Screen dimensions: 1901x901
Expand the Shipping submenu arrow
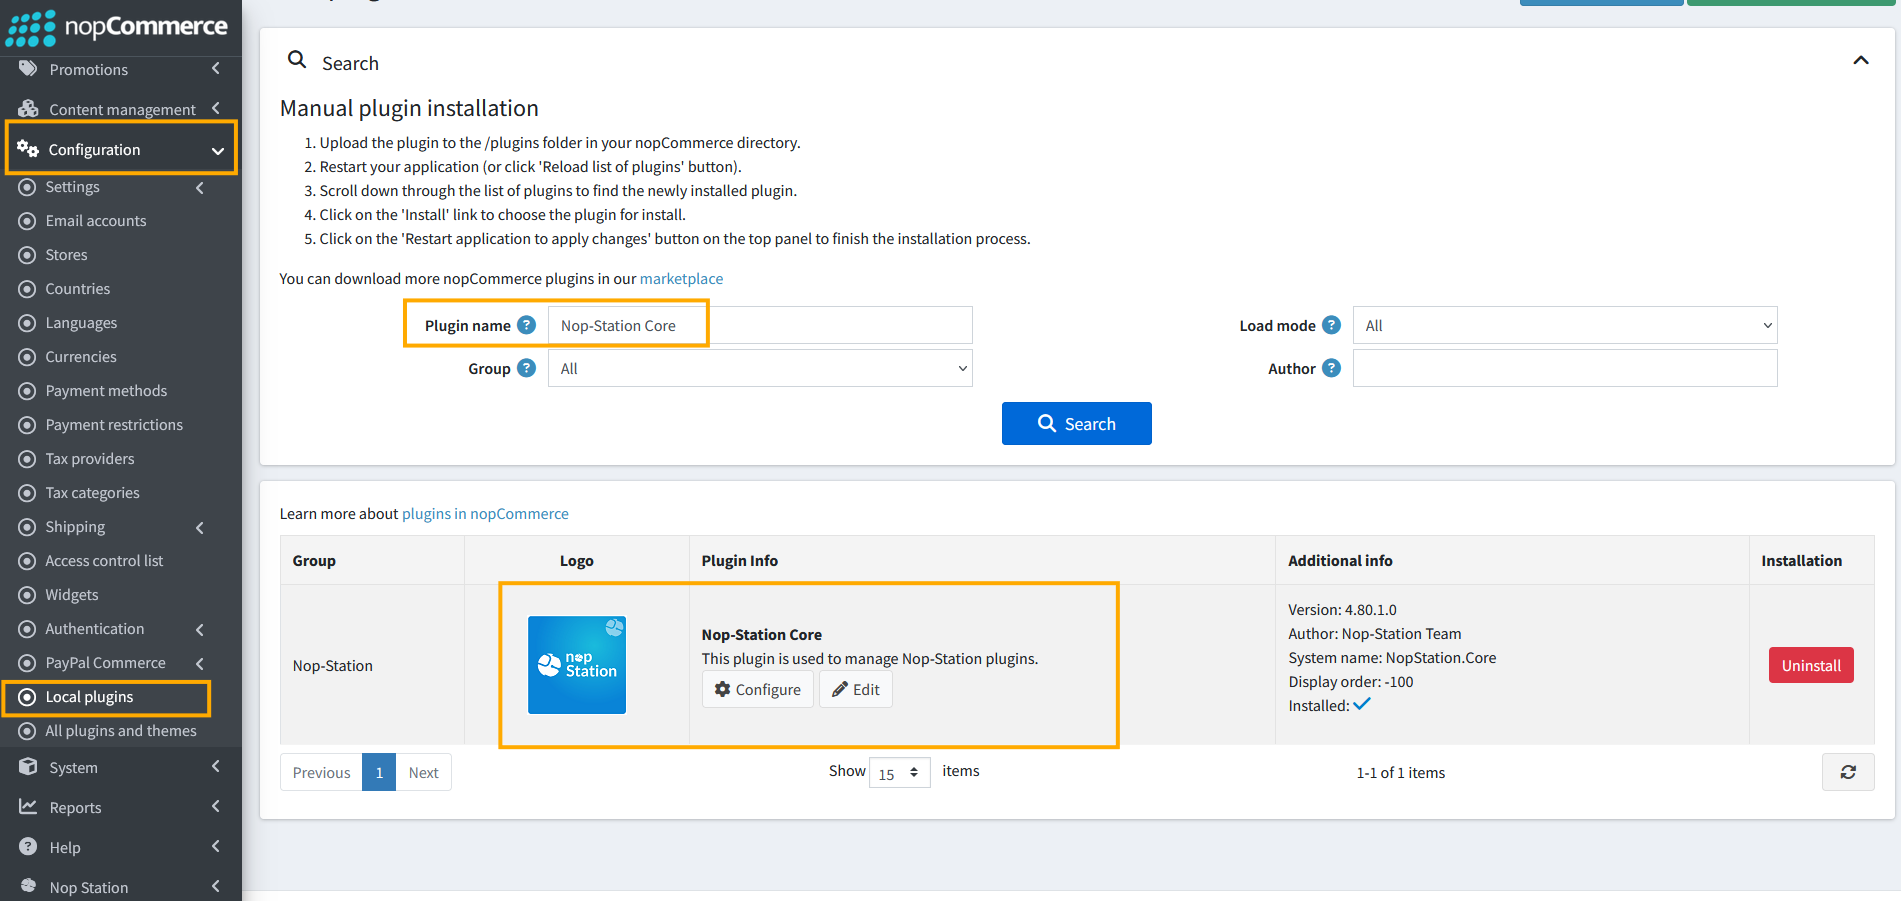pos(200,527)
